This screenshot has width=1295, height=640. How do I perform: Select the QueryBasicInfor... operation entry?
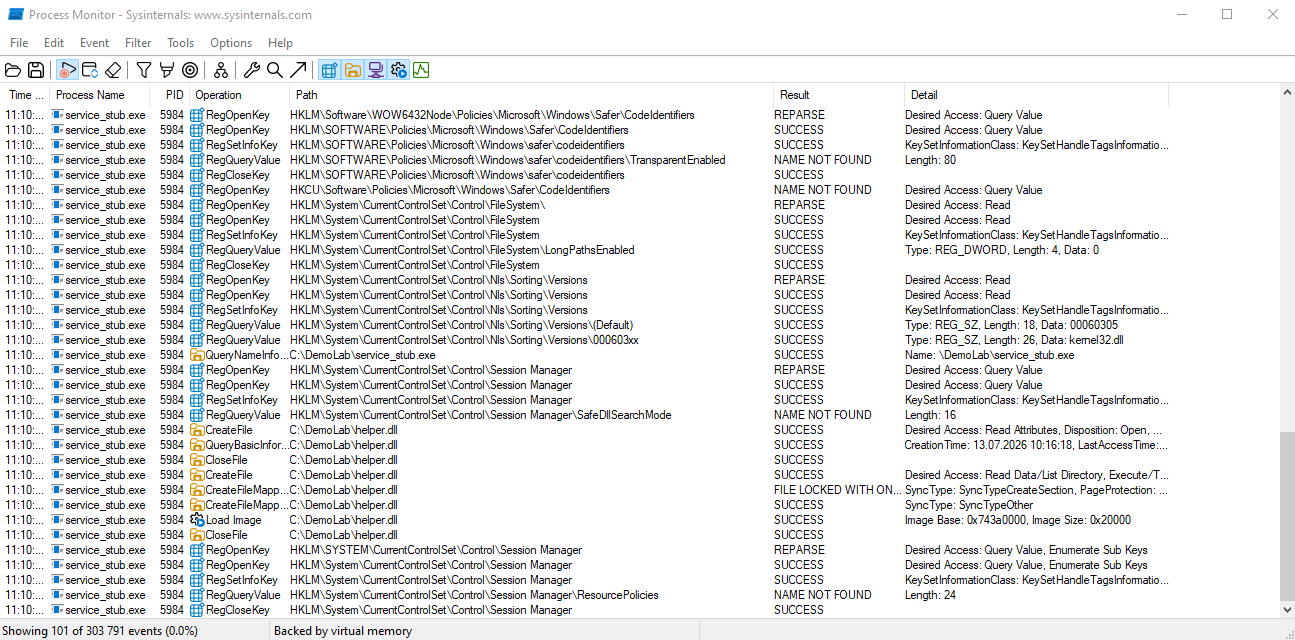pos(246,445)
